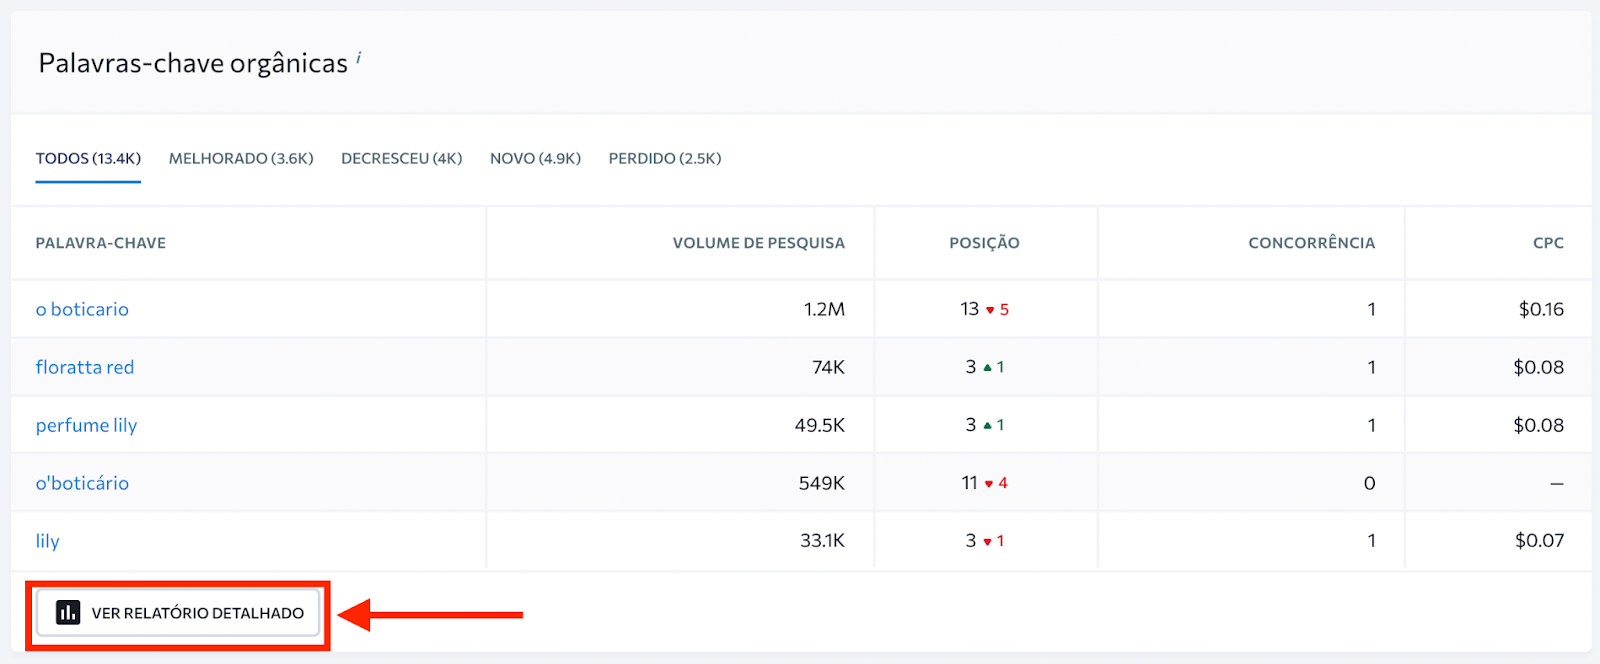This screenshot has height=664, width=1600.
Task: Click the $0.07 CPC value
Action: pos(1539,541)
